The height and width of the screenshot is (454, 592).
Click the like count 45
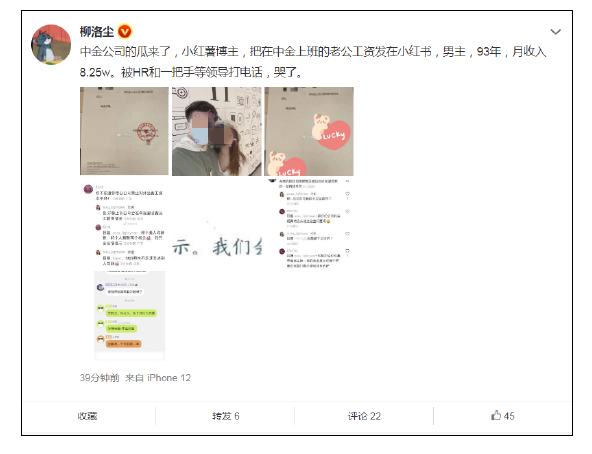(509, 416)
